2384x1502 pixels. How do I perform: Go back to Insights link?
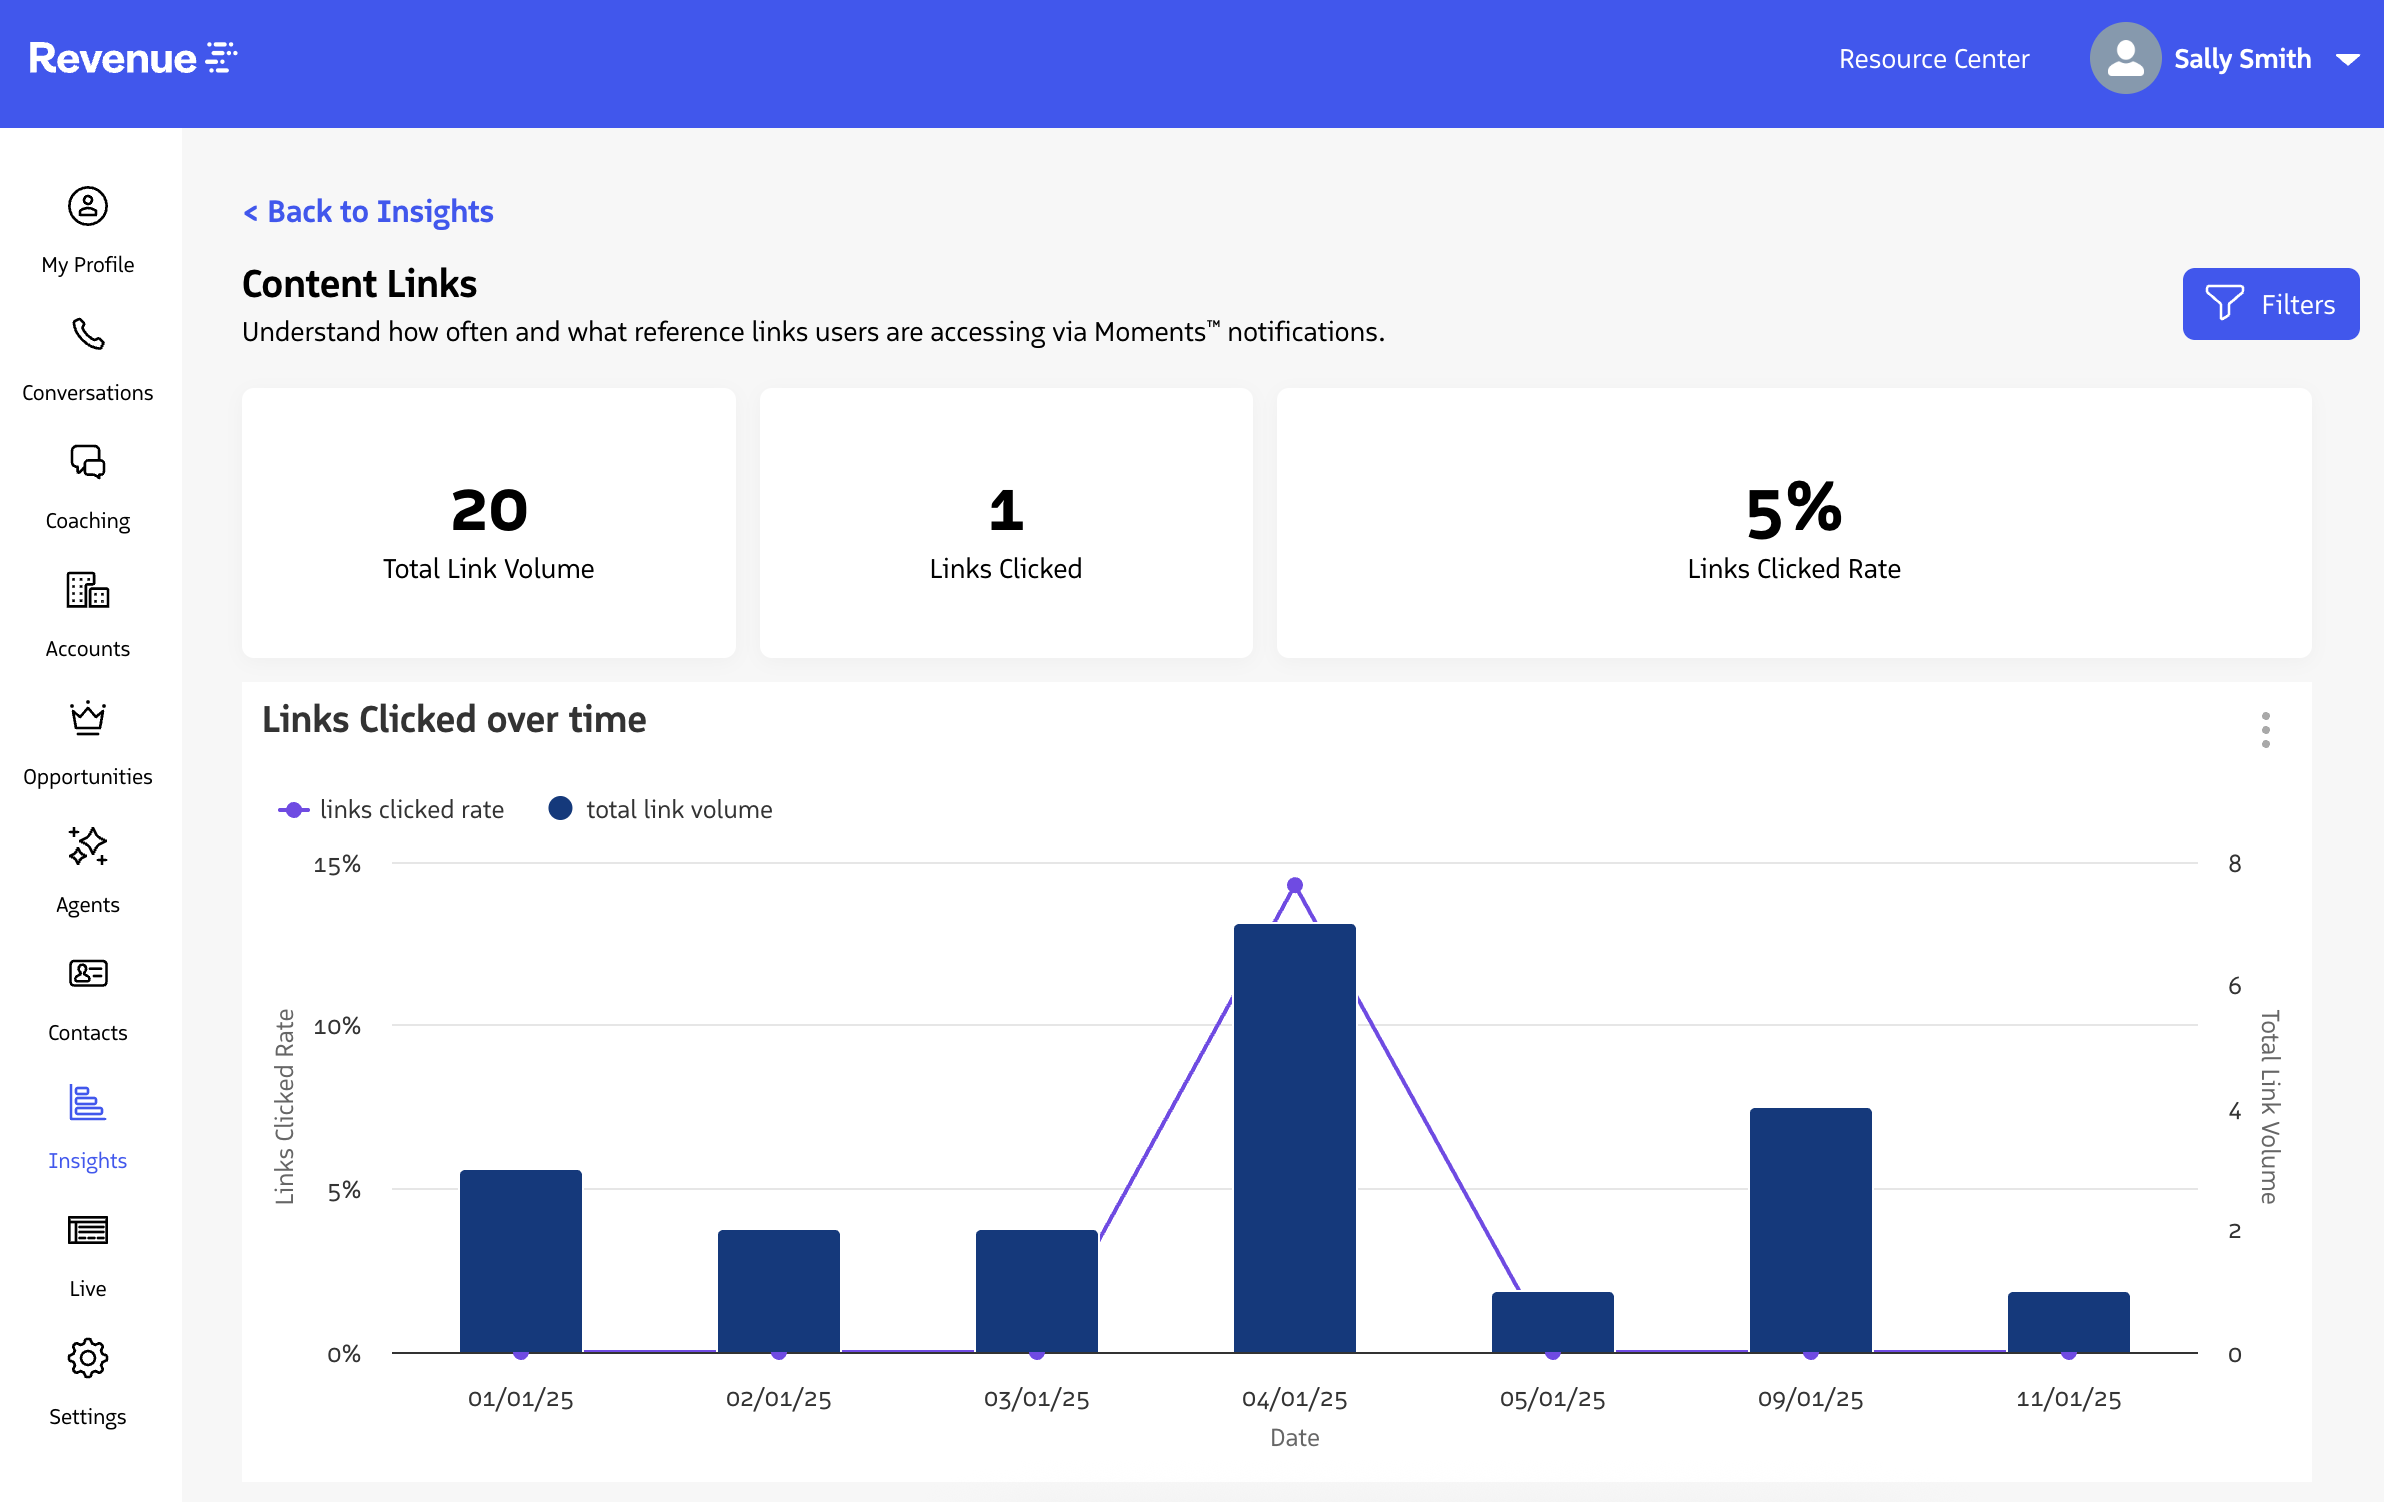[x=368, y=212]
